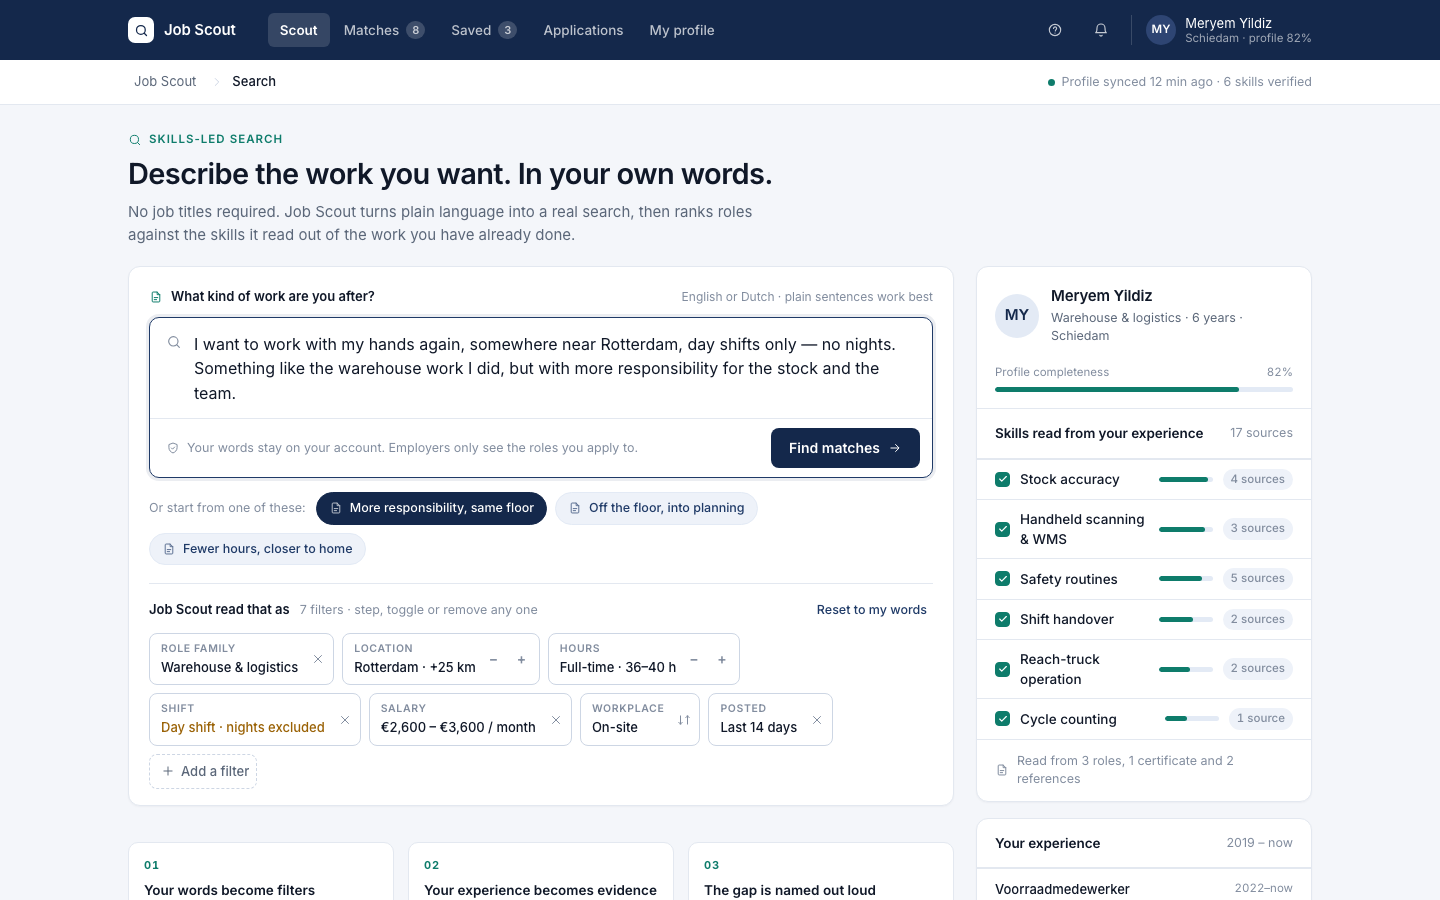Open the Saved tab
This screenshot has width=1440, height=900.
click(x=483, y=30)
